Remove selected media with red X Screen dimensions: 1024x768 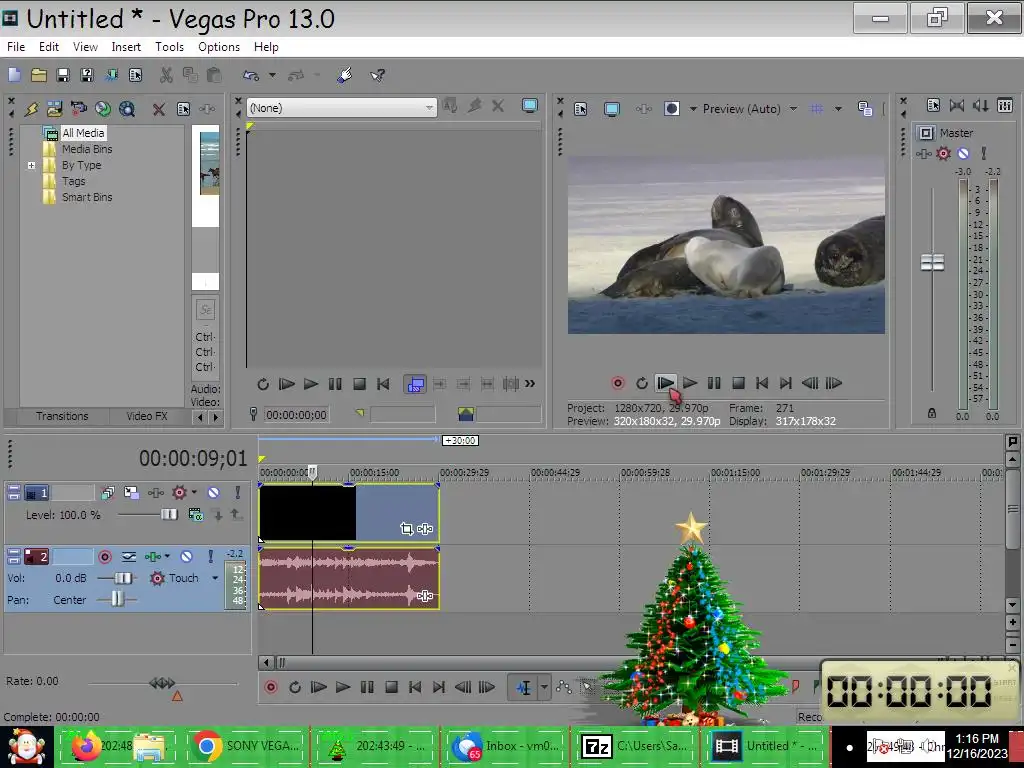tap(159, 109)
